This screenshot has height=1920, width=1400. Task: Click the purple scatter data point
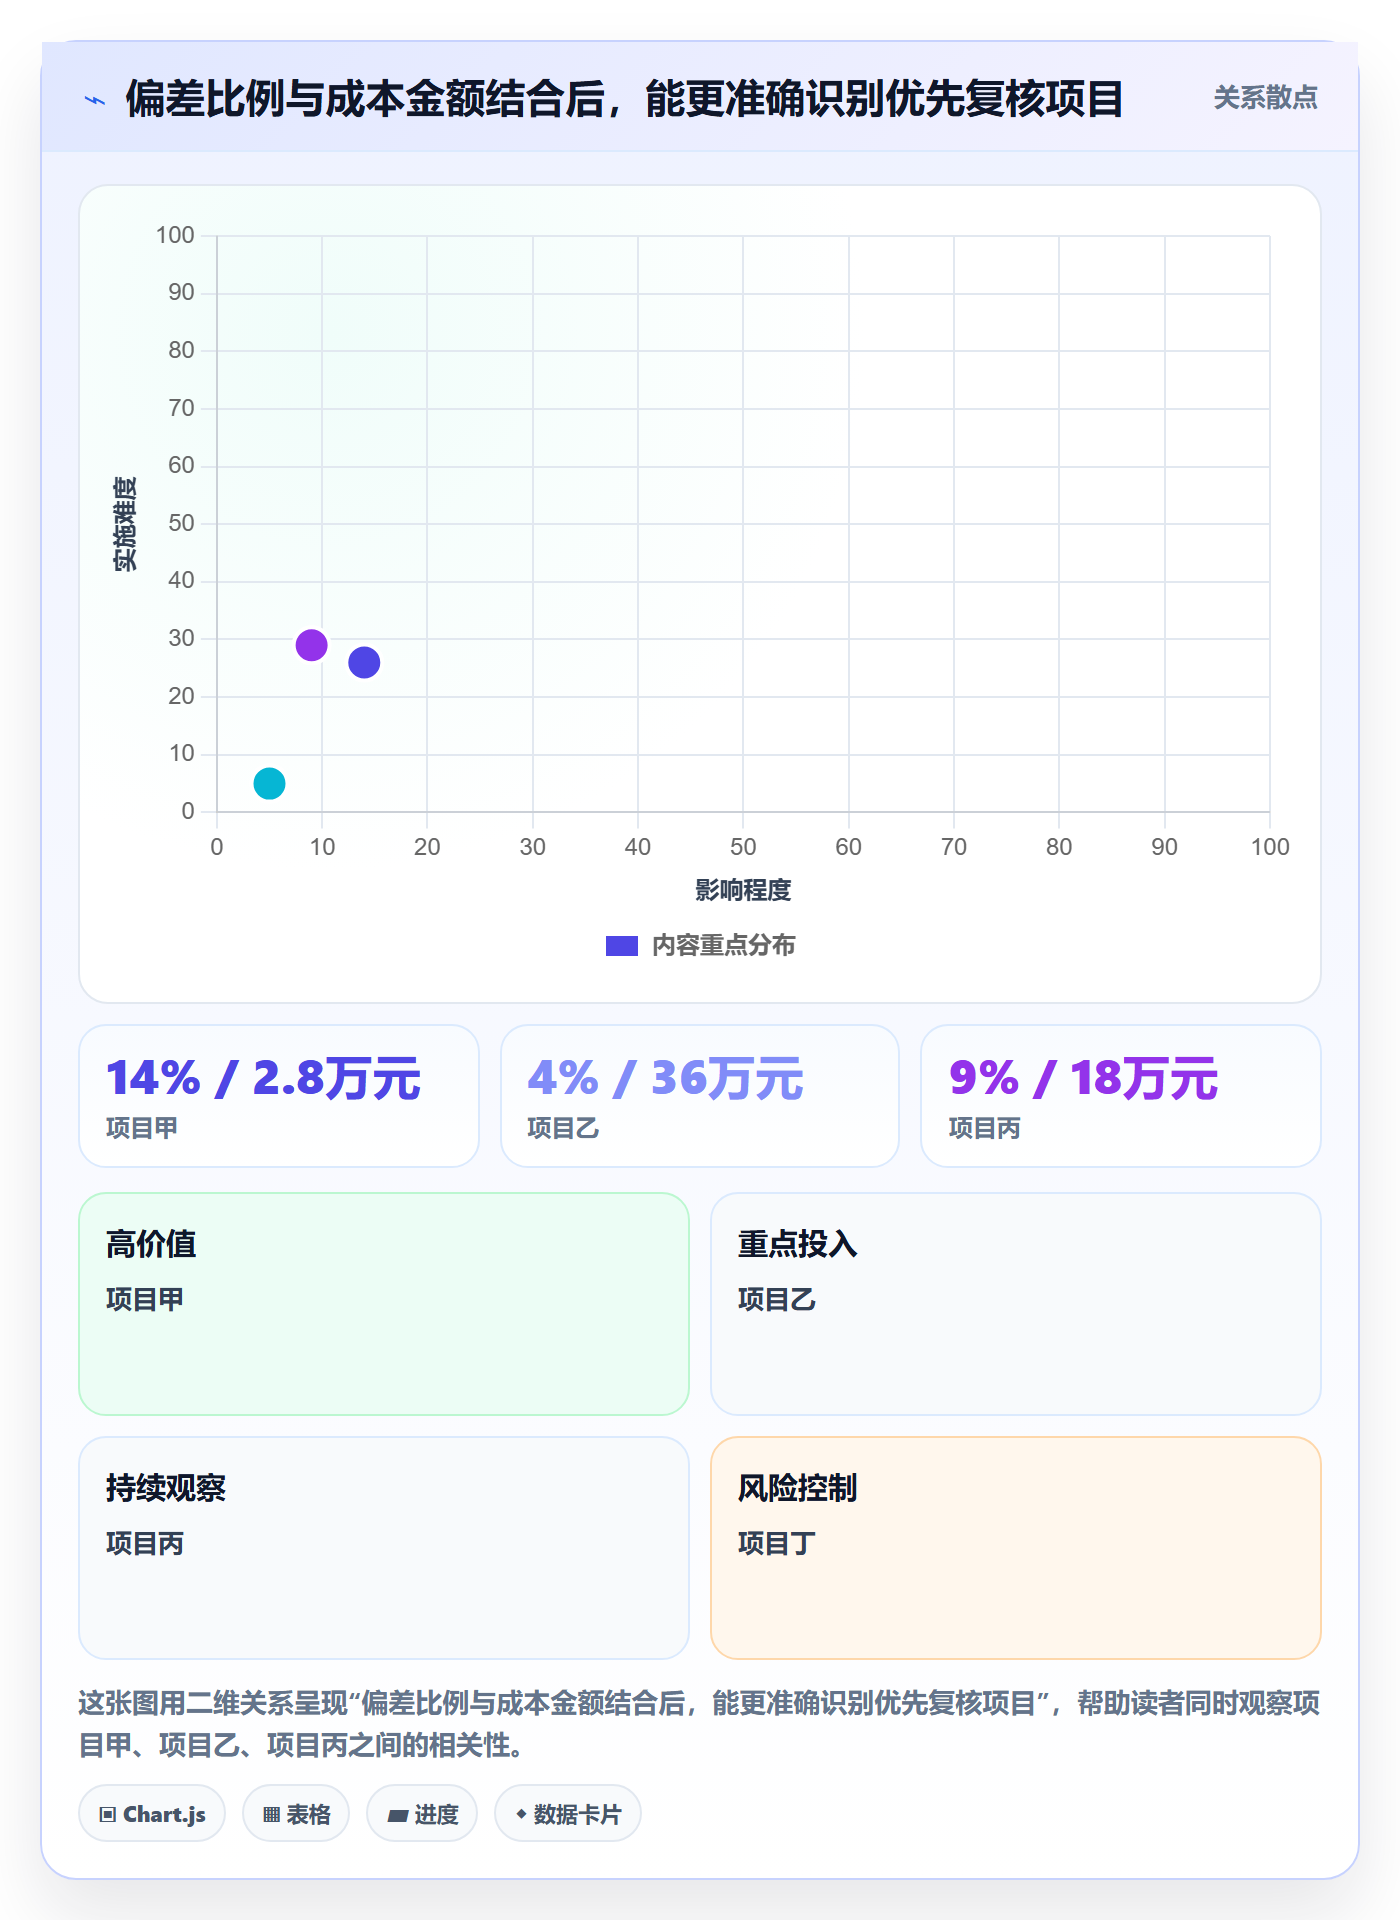tap(311, 645)
